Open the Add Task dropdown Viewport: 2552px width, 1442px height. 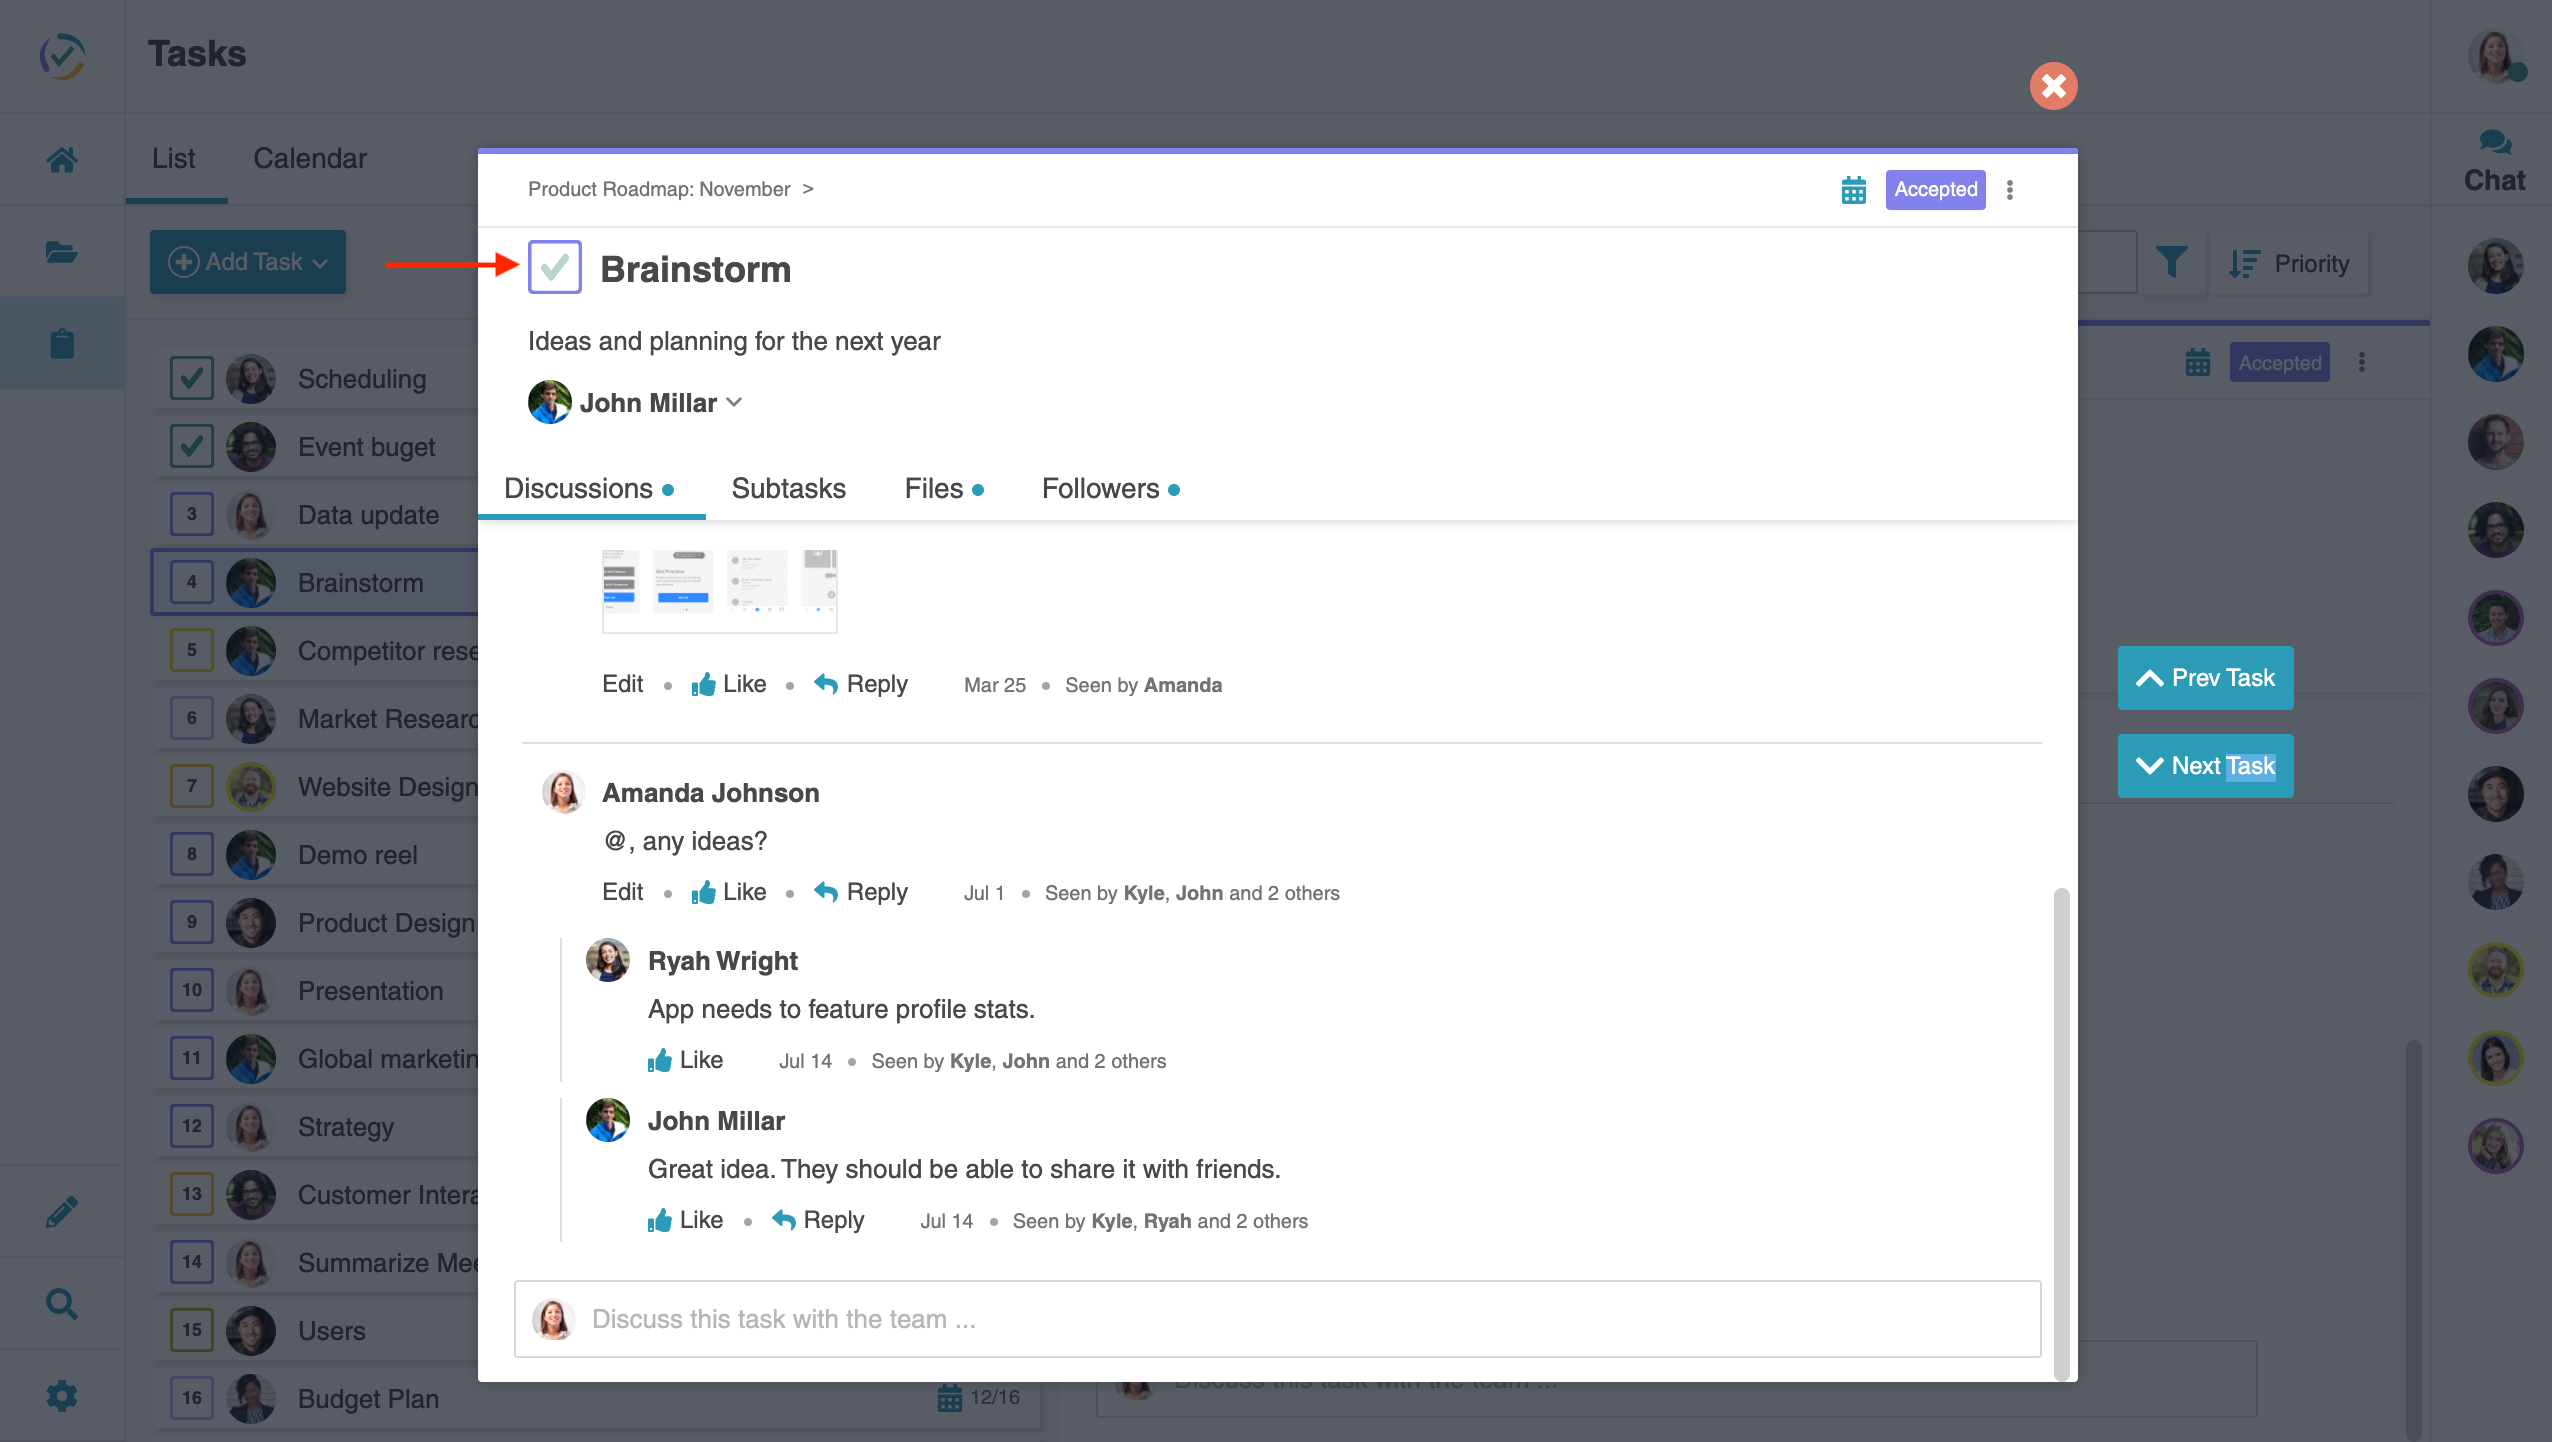point(248,262)
